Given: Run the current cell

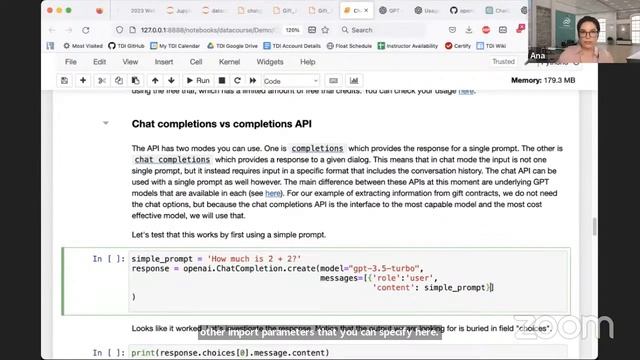Looking at the screenshot, I should pyautogui.click(x=198, y=81).
